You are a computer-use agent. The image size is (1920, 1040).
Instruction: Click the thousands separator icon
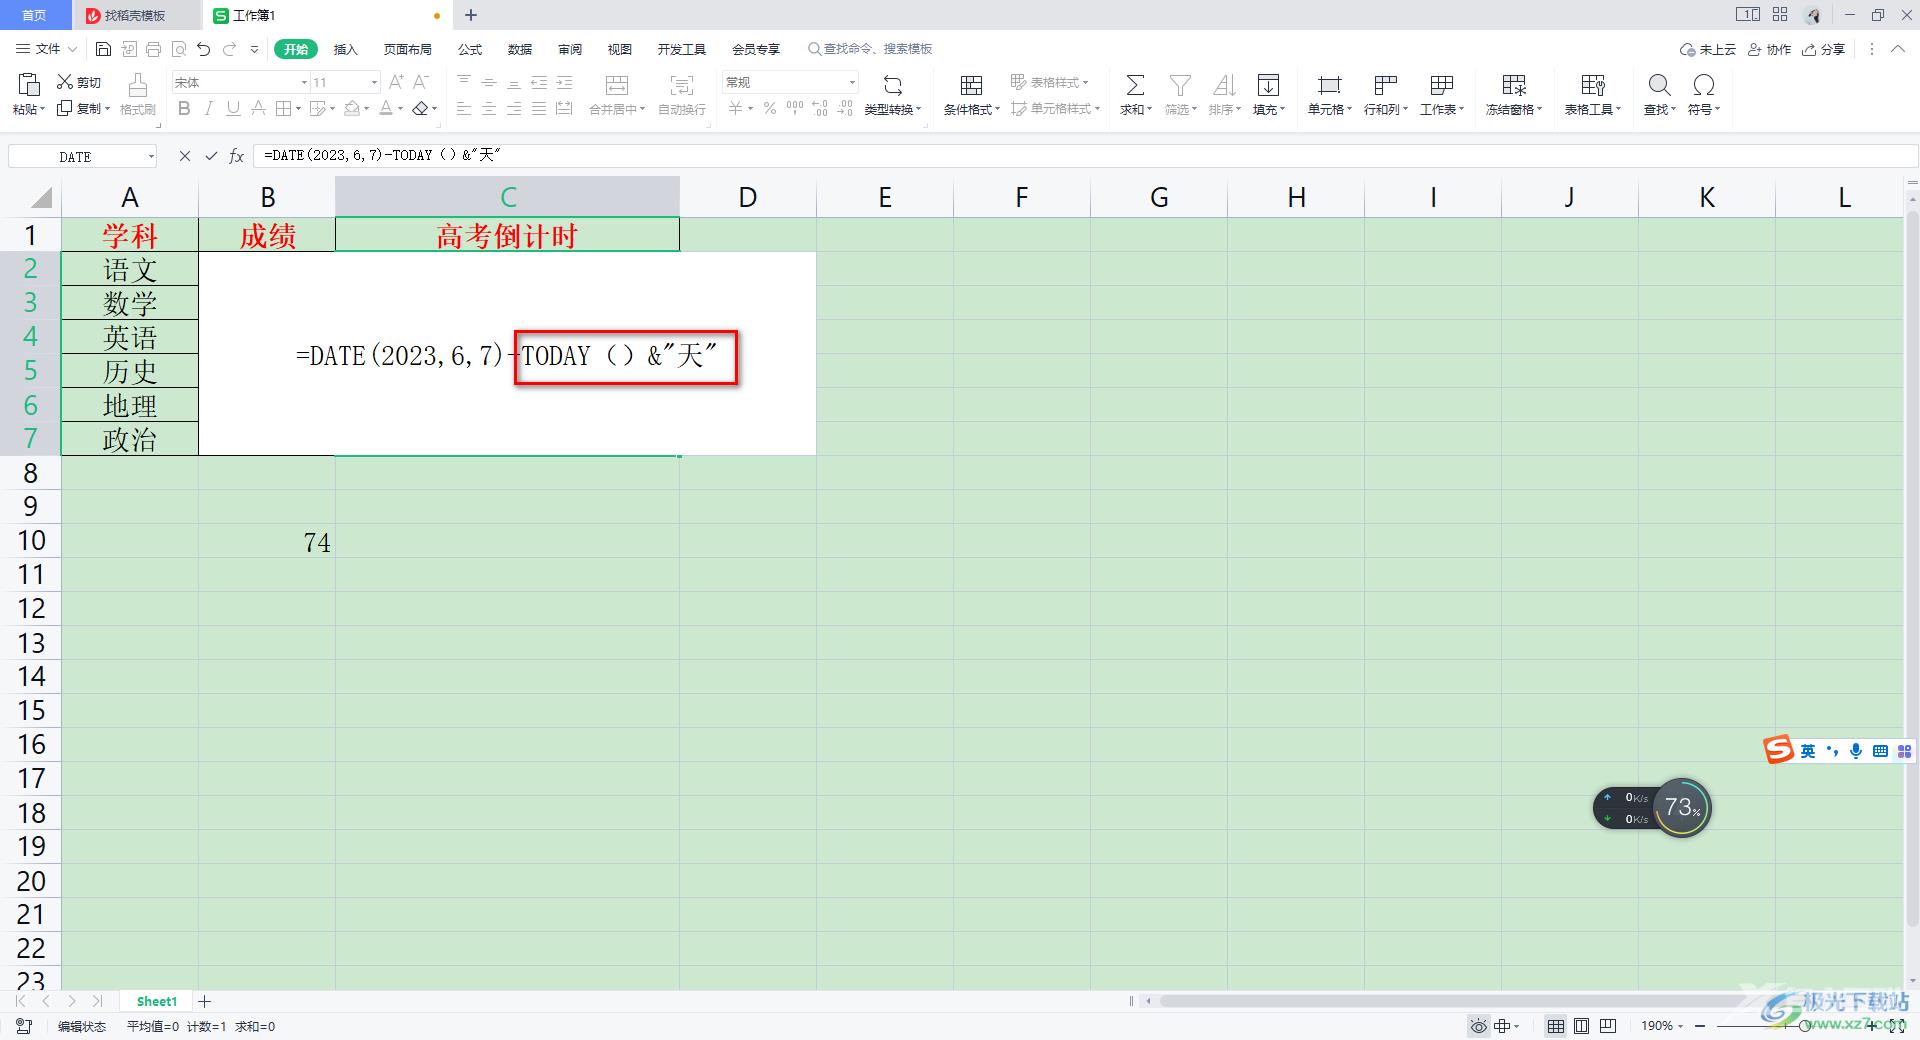pos(795,108)
